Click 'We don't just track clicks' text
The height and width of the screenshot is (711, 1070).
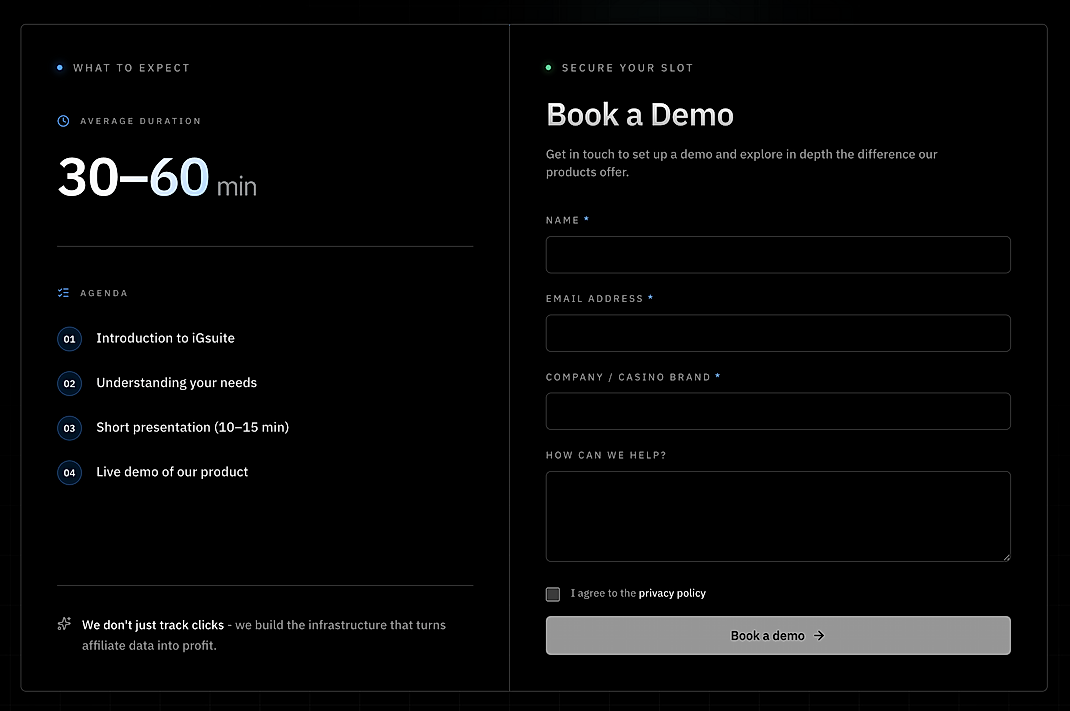153,625
